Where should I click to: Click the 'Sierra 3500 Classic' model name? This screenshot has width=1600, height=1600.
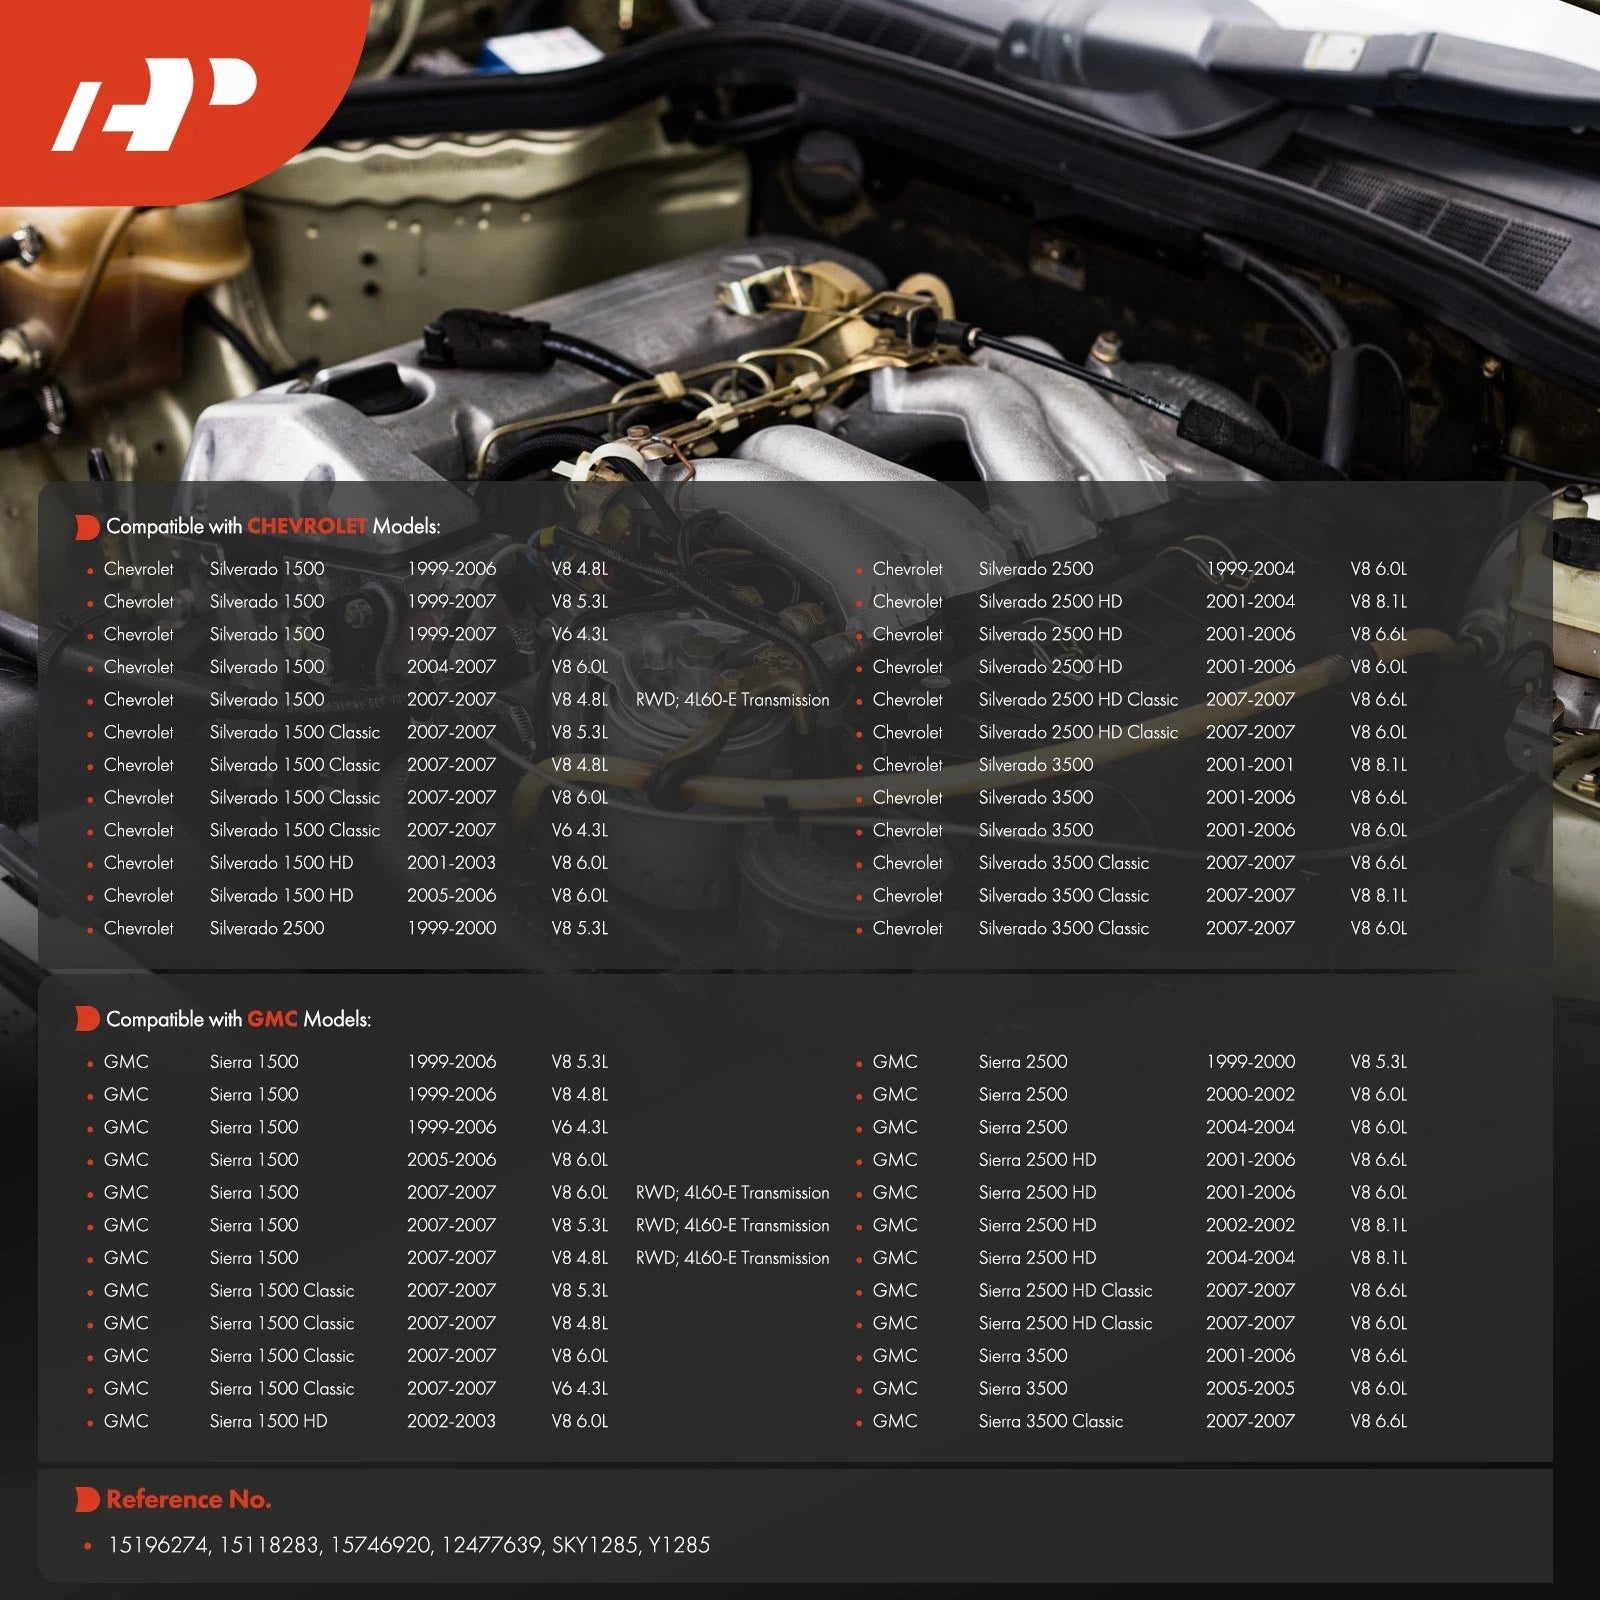[1051, 1421]
